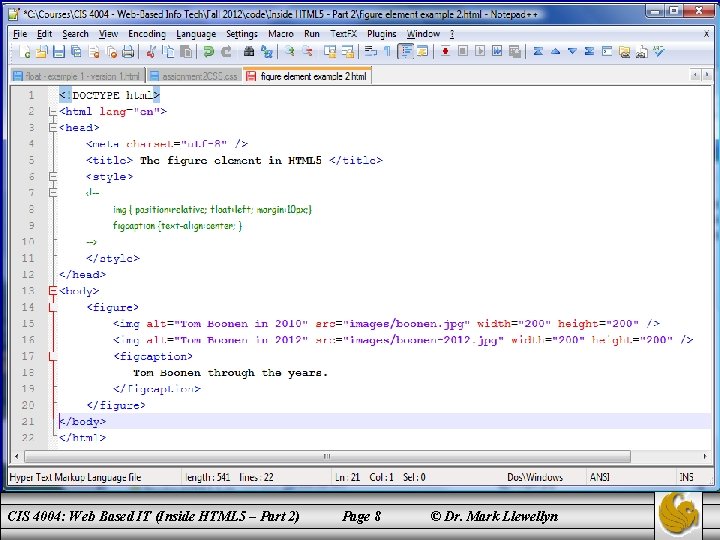Open the ? help menu
Image resolution: width=720 pixels, height=540 pixels.
(x=452, y=34)
